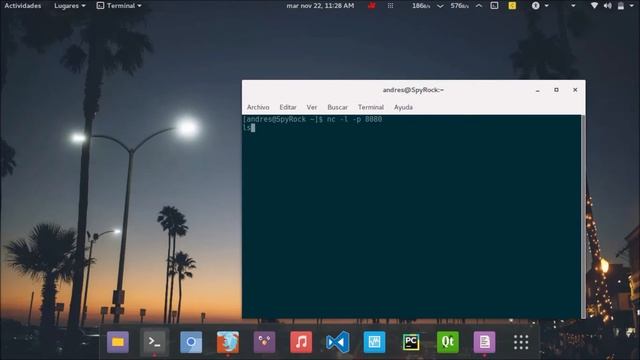Open the system monitor from the dock
640x360 pixels.
coord(374,342)
